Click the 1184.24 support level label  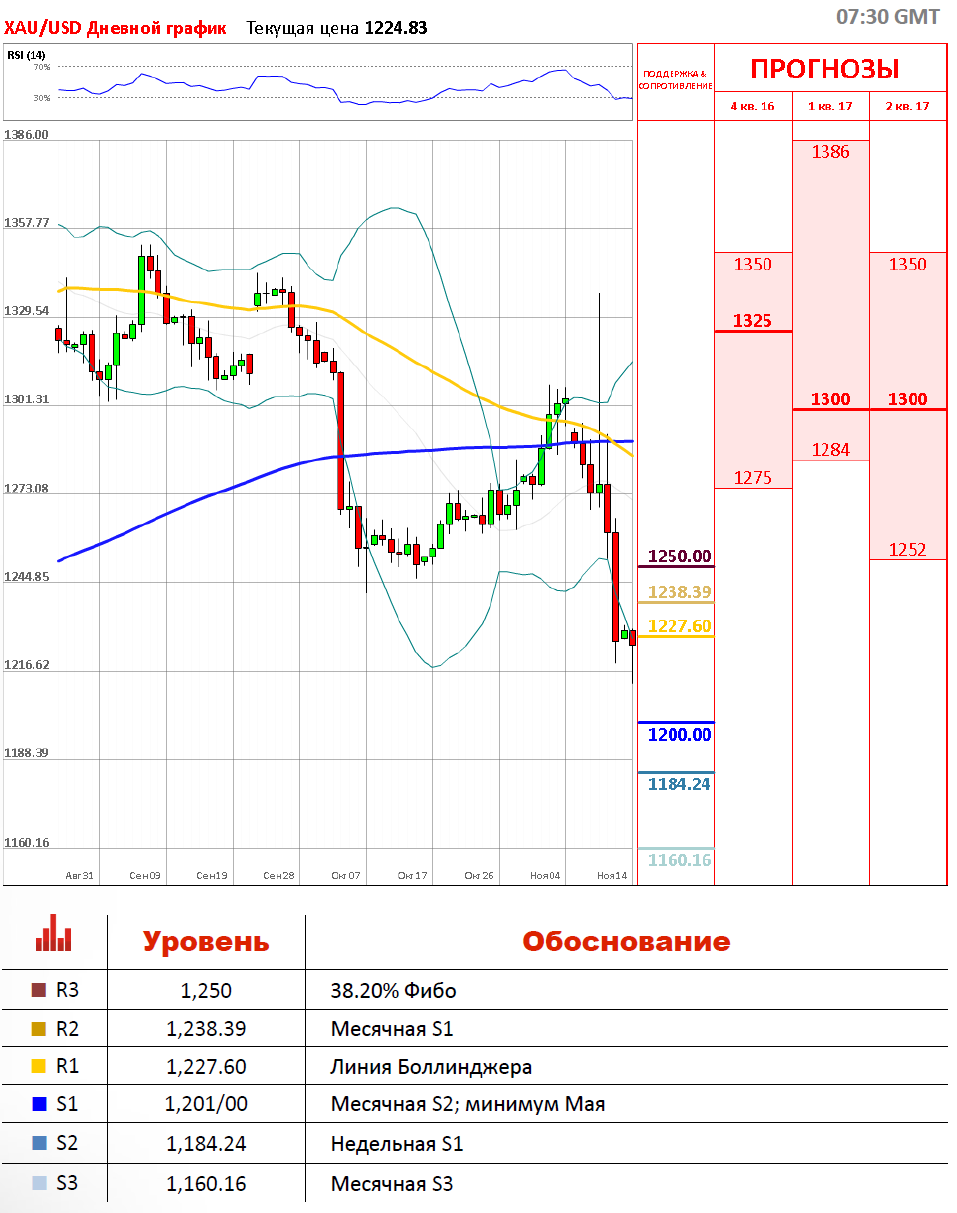(679, 784)
